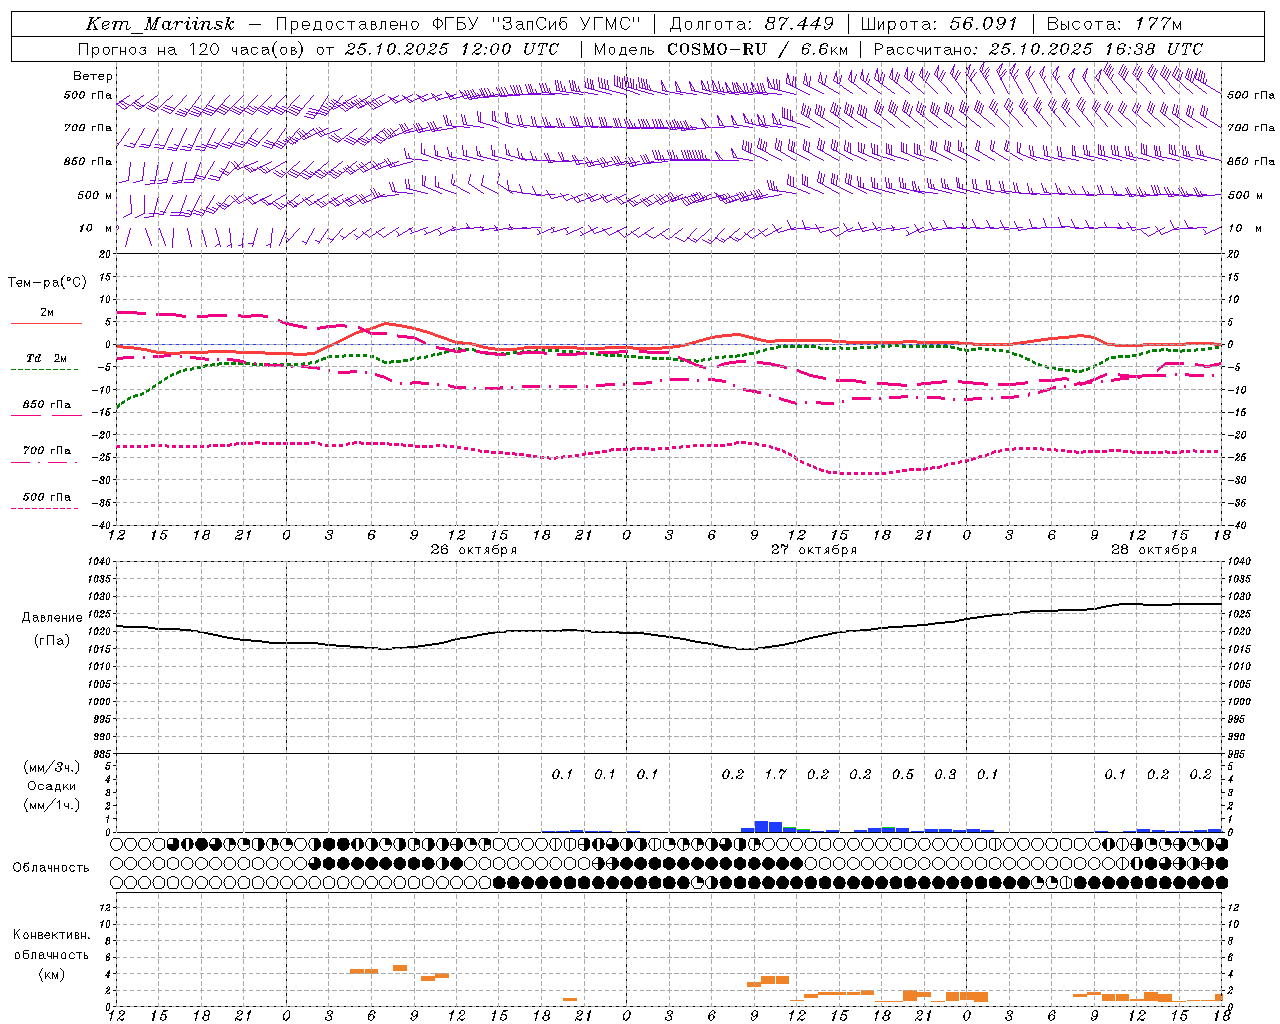Click the 0.3 three-hour precipitation value
The width and height of the screenshot is (1280, 1024).
945,775
